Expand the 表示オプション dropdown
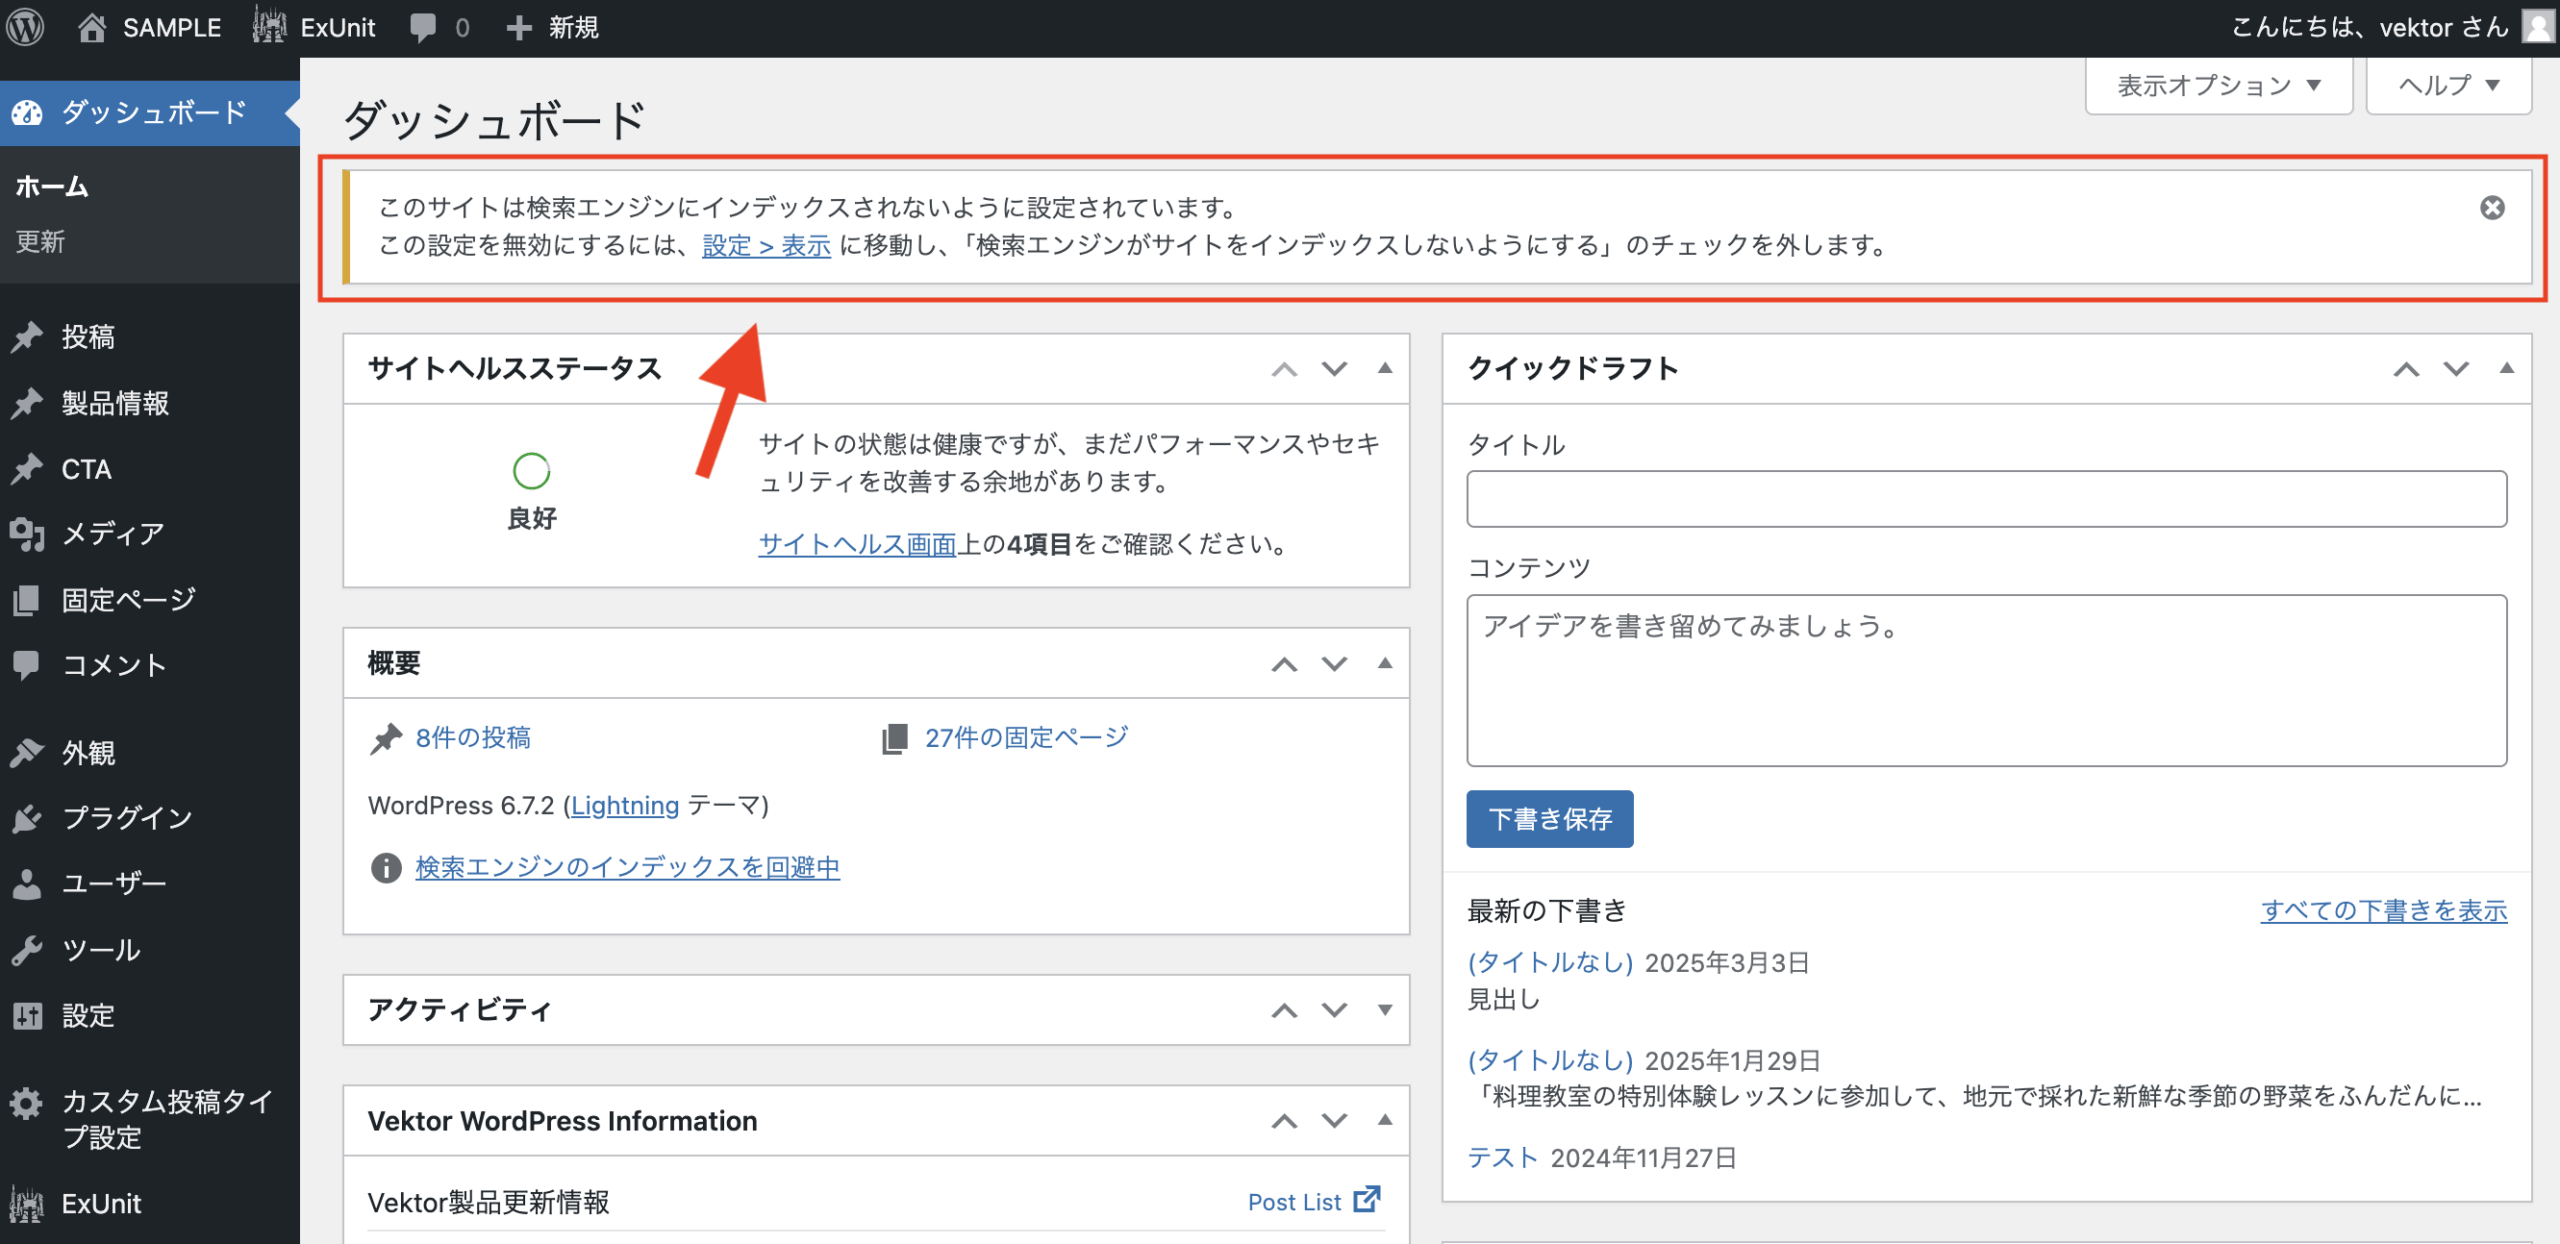This screenshot has width=2560, height=1244. click(x=2218, y=86)
